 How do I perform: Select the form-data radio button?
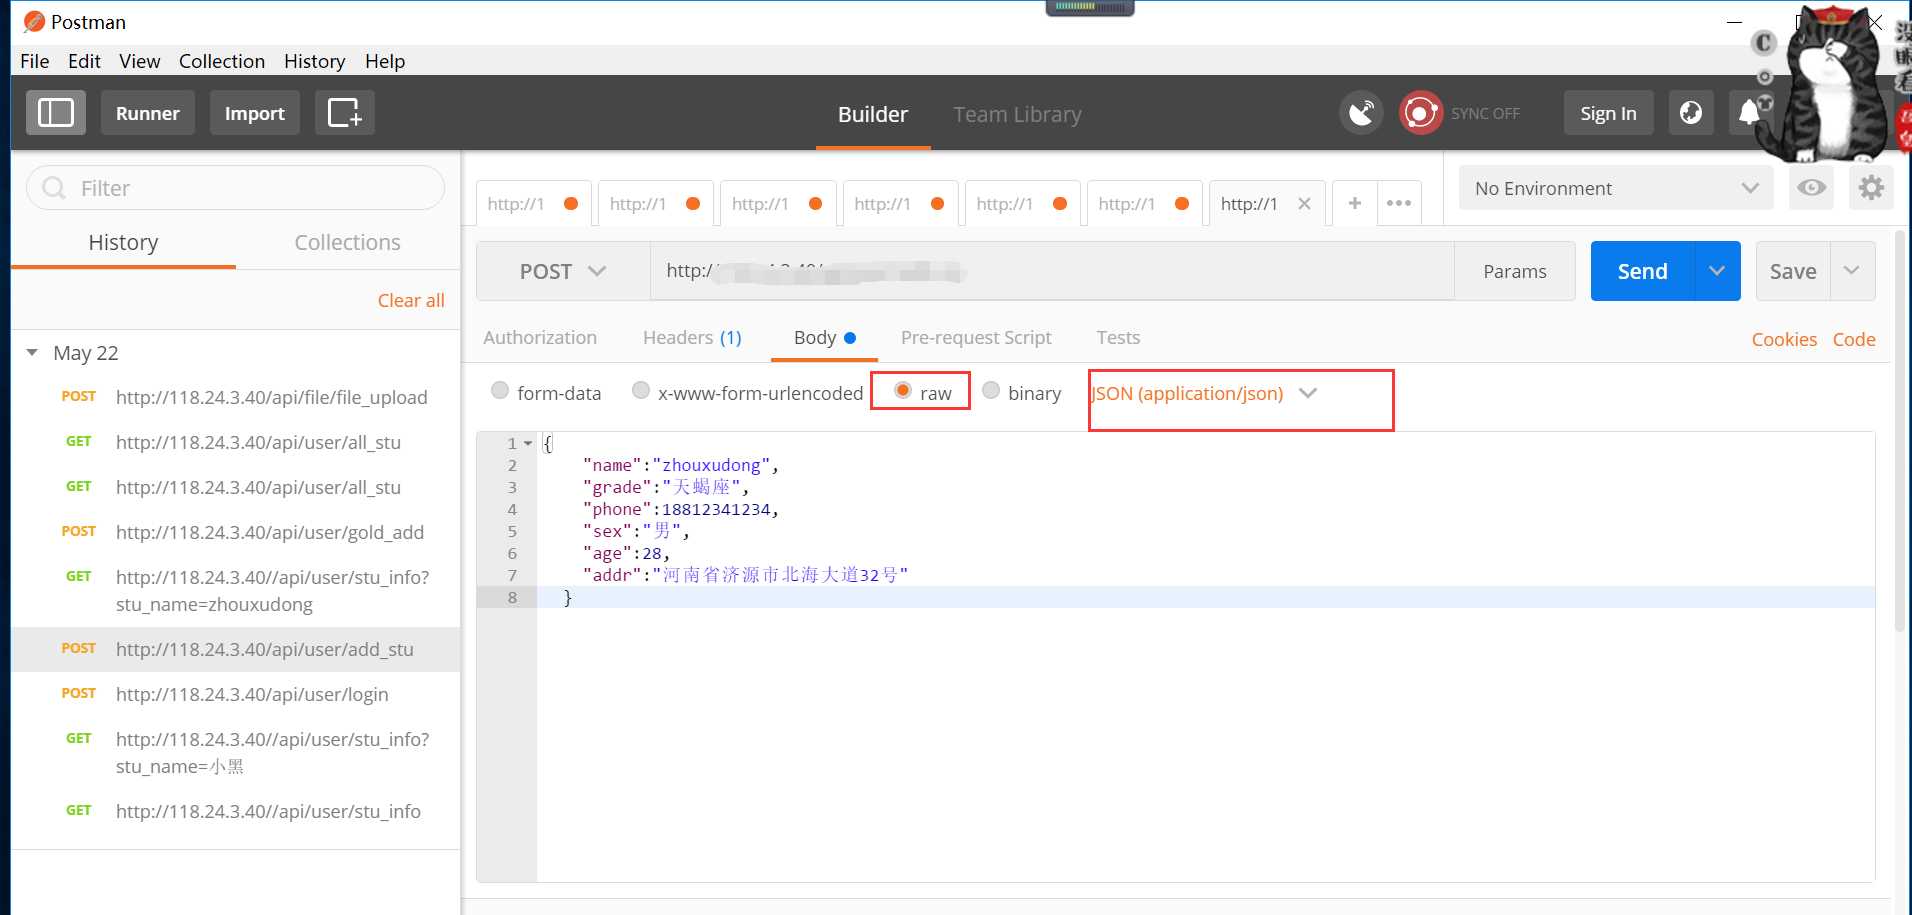coord(500,391)
